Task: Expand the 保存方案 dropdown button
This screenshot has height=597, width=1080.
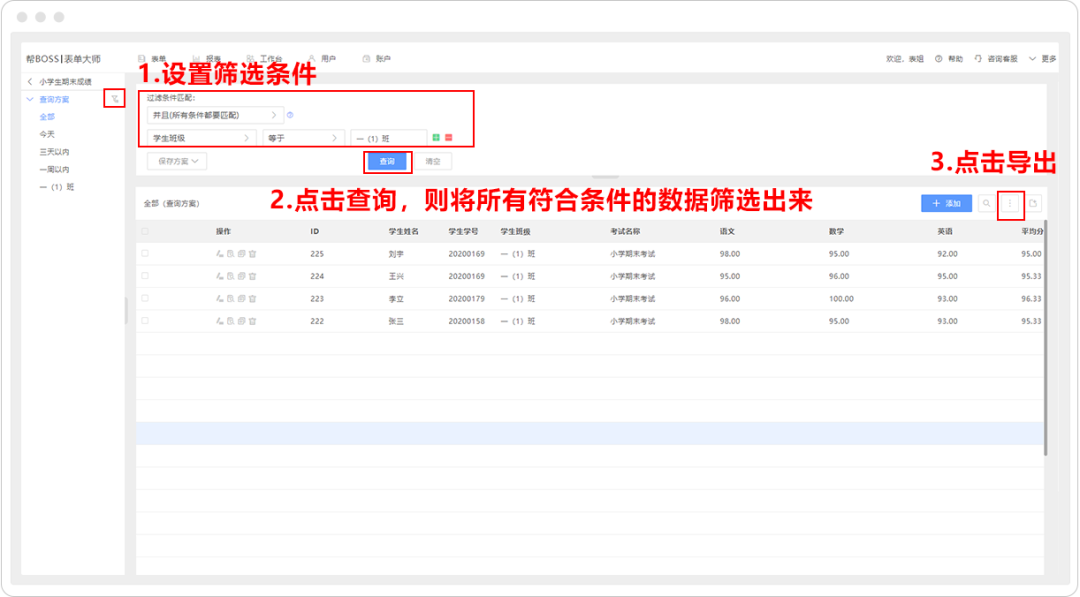Action: (x=176, y=161)
